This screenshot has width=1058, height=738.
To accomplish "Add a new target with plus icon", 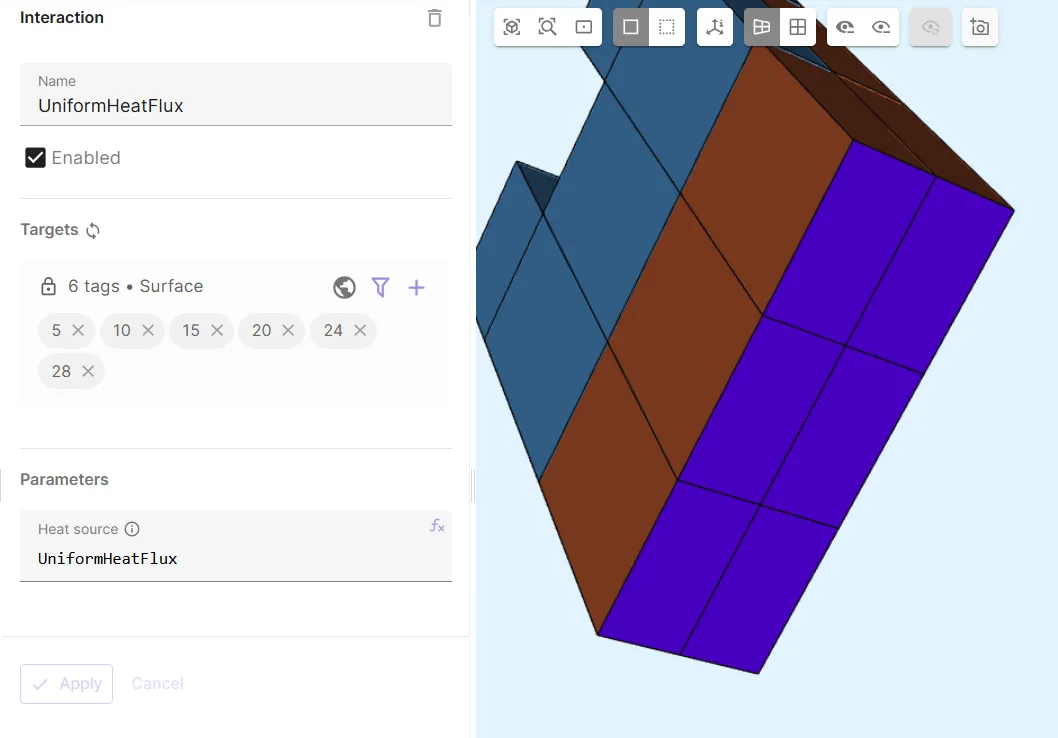I will tap(416, 288).
